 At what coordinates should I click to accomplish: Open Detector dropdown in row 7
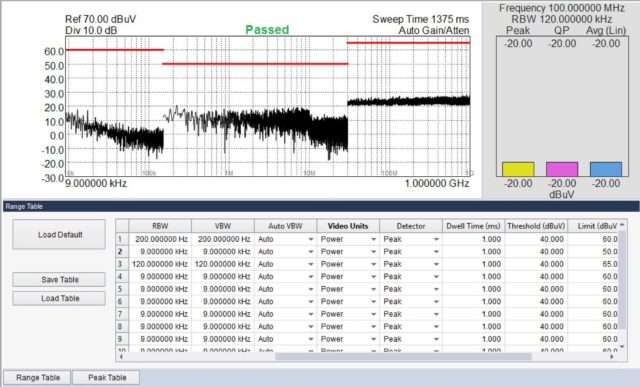[436, 314]
